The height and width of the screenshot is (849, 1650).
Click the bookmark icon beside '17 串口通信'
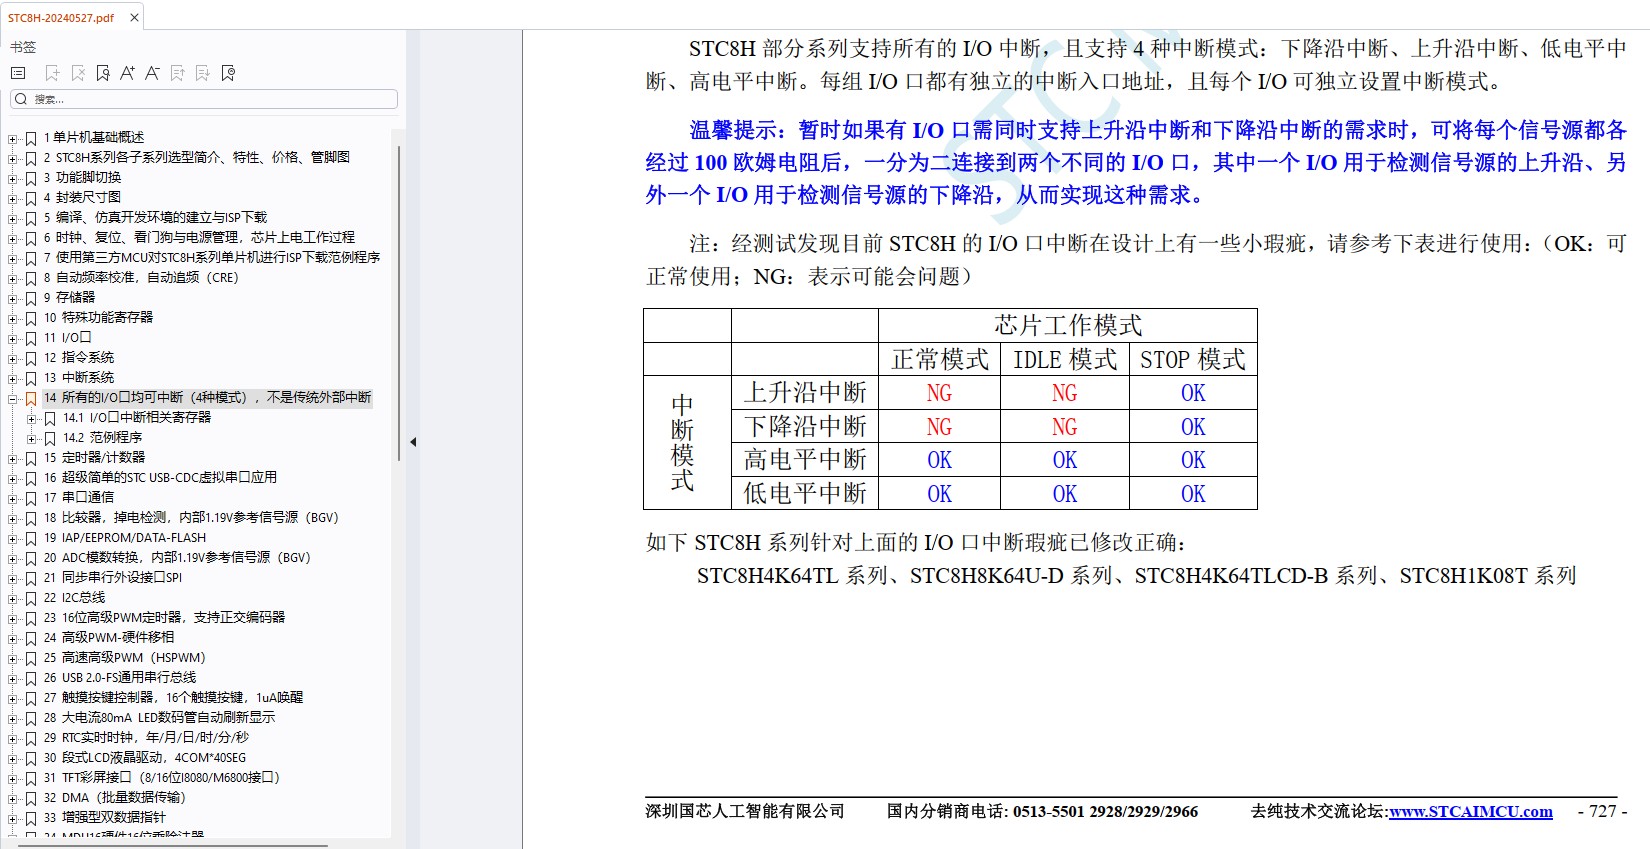click(31, 498)
